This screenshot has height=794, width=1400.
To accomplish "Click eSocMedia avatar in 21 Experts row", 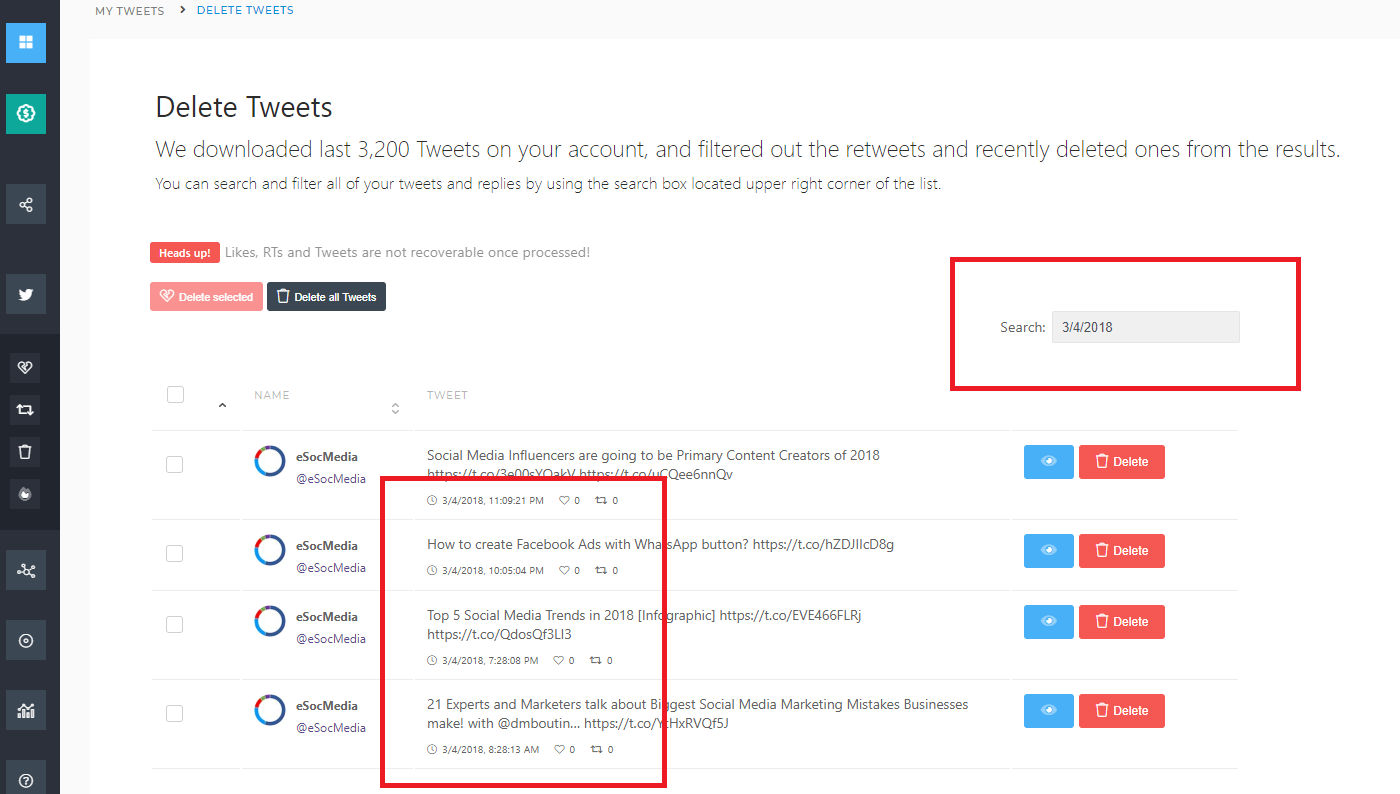I will click(270, 711).
